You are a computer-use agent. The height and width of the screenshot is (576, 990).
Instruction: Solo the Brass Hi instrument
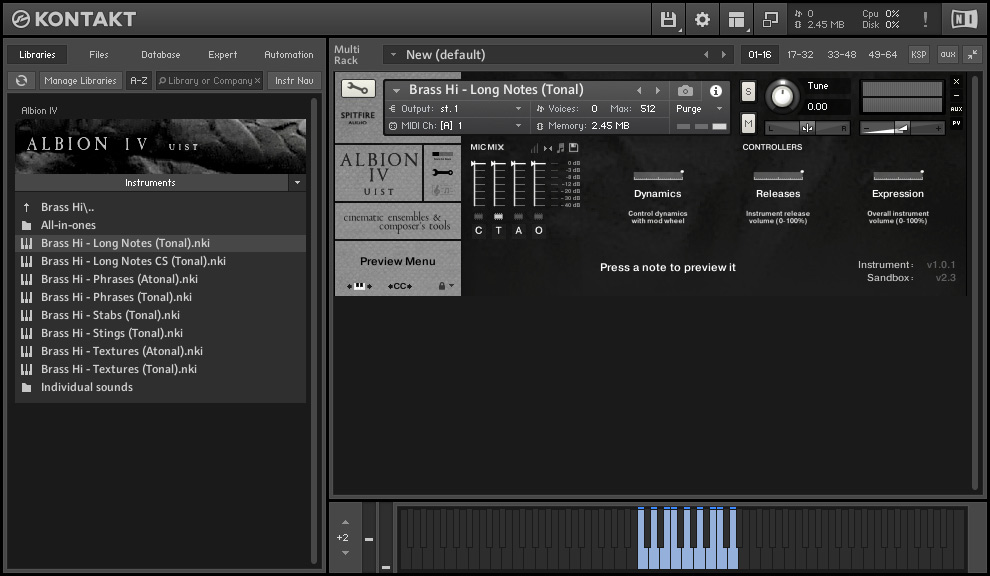(748, 91)
